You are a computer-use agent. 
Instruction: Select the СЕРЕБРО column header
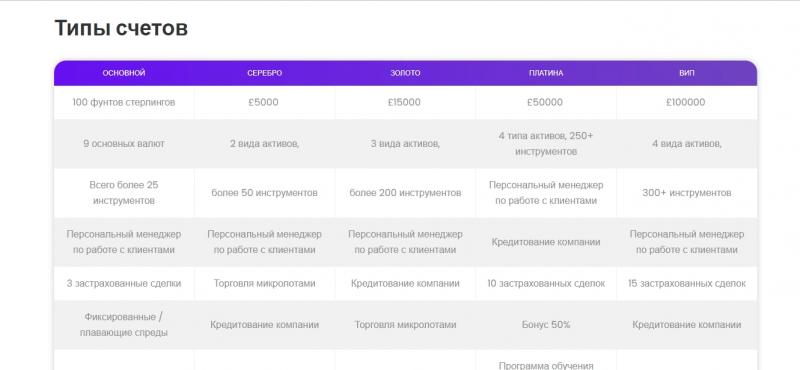[x=264, y=73]
